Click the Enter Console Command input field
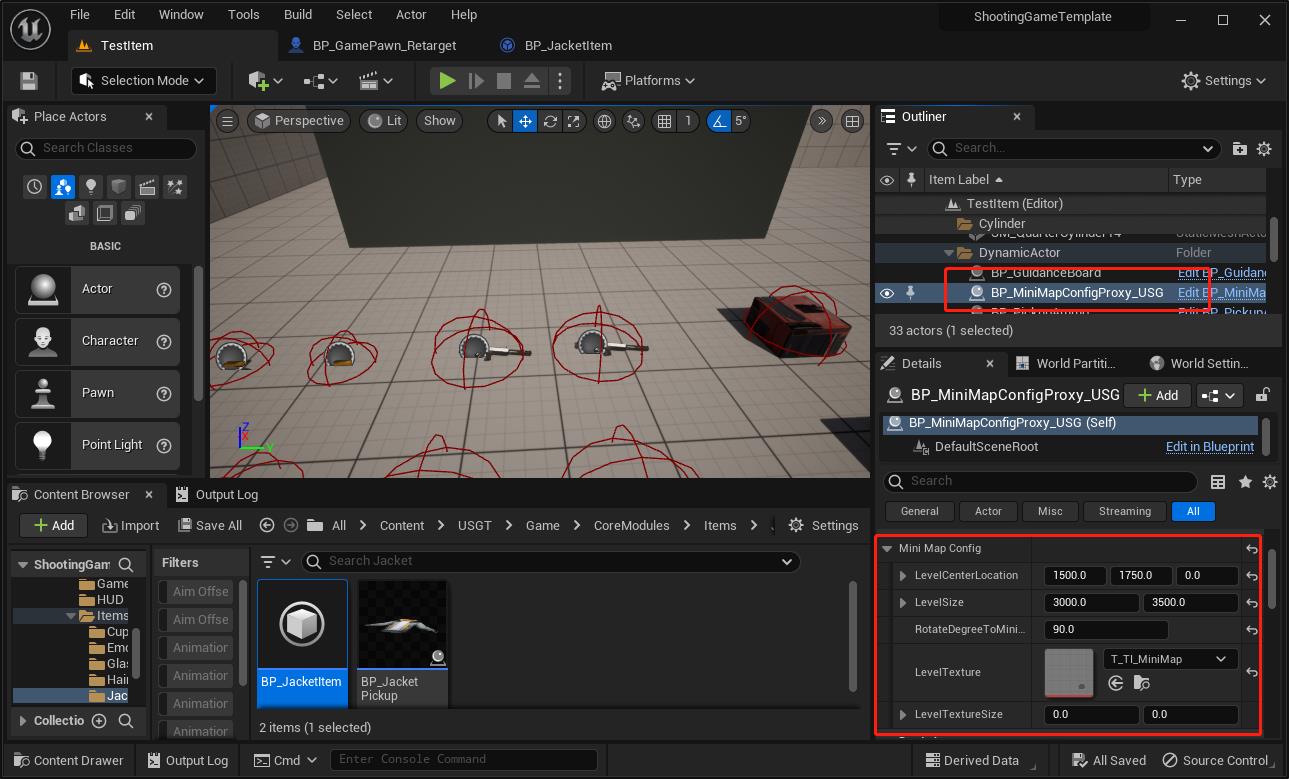This screenshot has width=1289, height=779. pyautogui.click(x=463, y=759)
